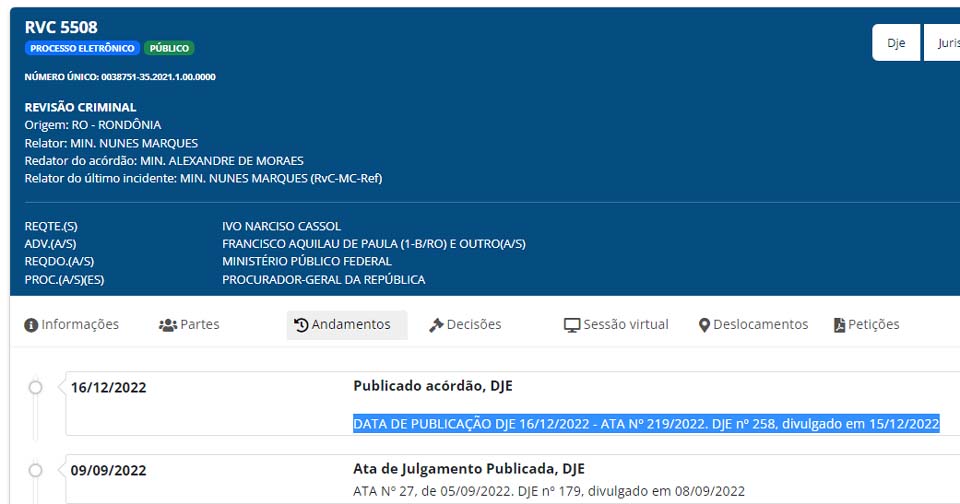Click the history clock icon beside Andamentos
Image resolution: width=960 pixels, height=504 pixels.
[301, 325]
